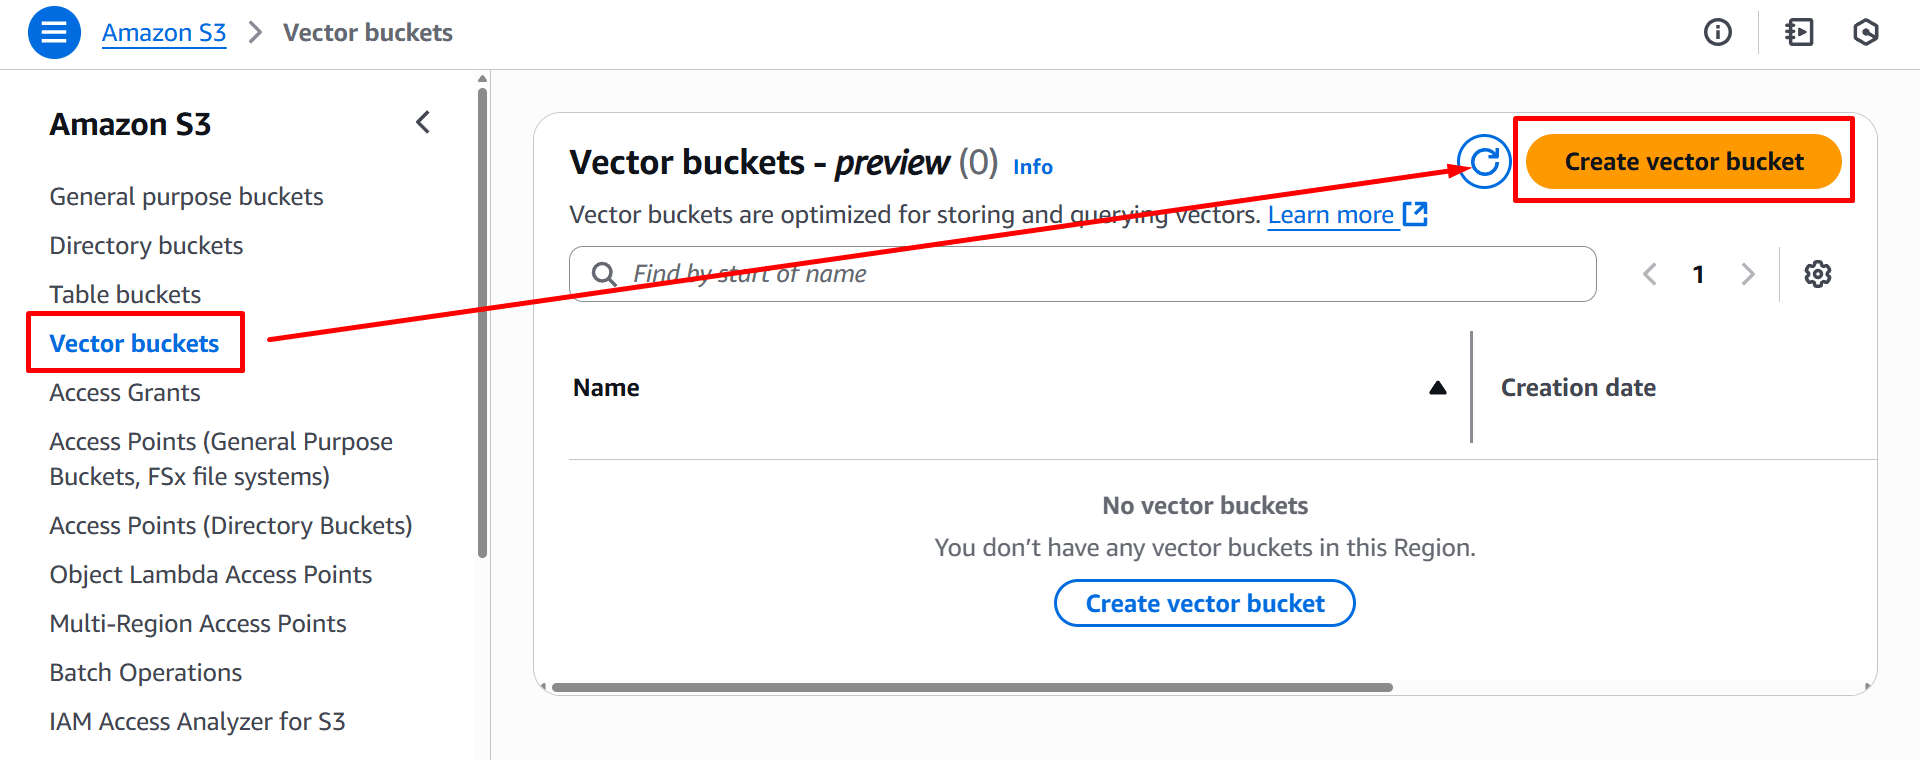Open Batch Operations from the sidebar
Image resolution: width=1920 pixels, height=760 pixels.
coord(146,673)
